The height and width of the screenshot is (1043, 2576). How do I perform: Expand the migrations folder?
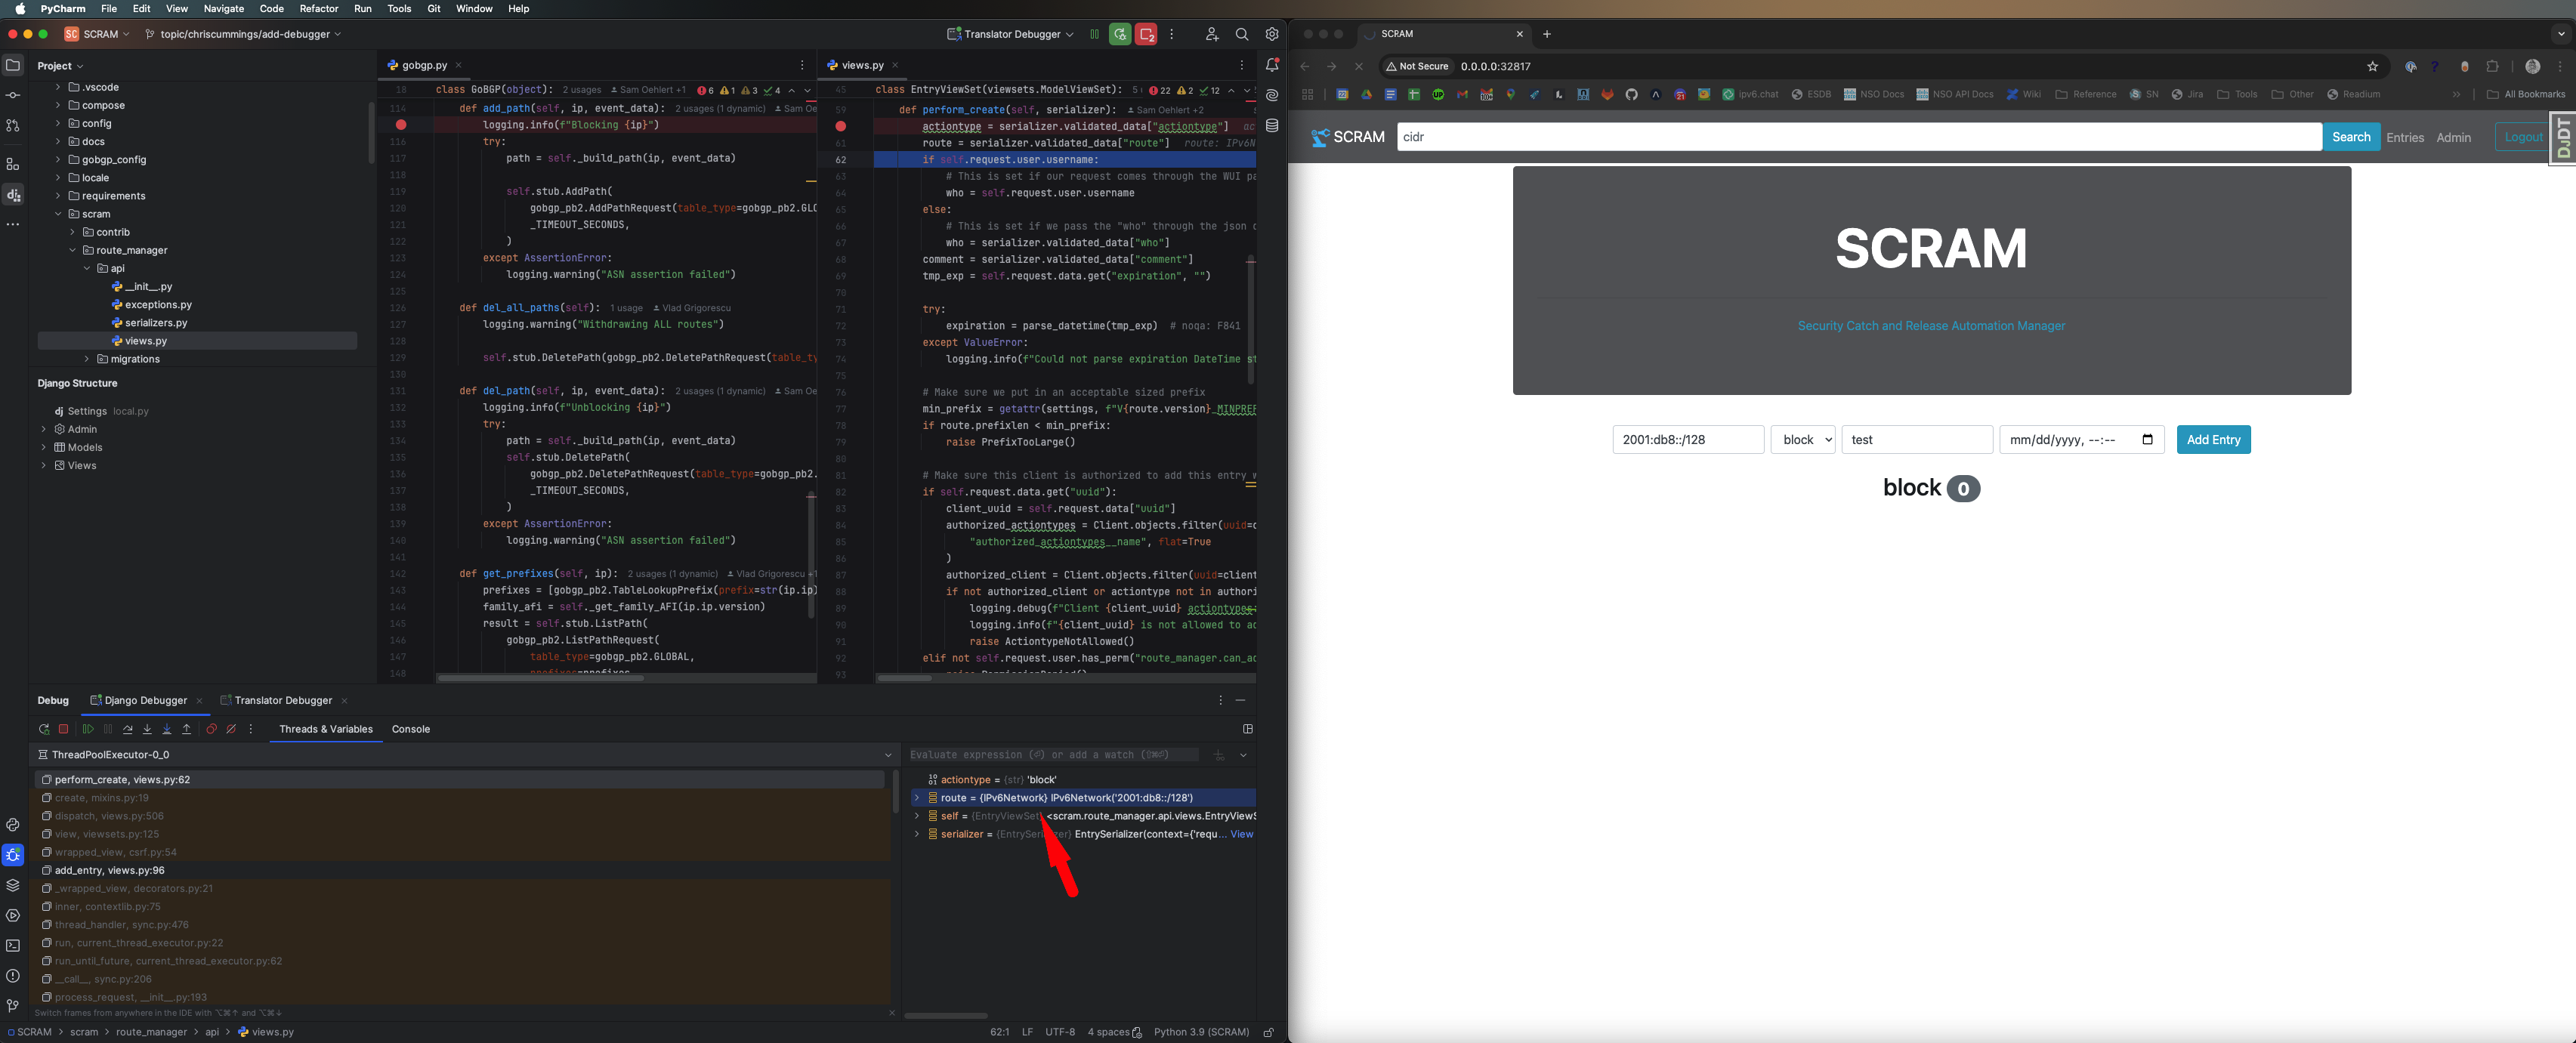87,359
